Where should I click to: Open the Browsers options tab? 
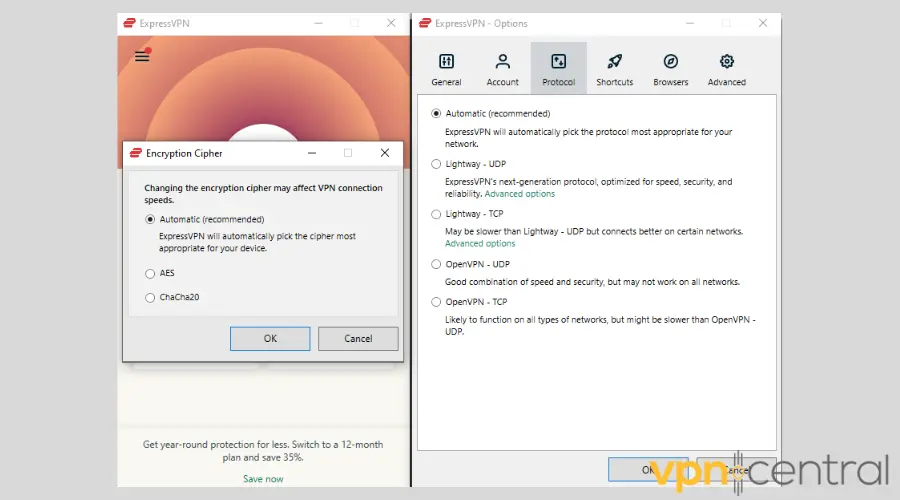tap(670, 69)
